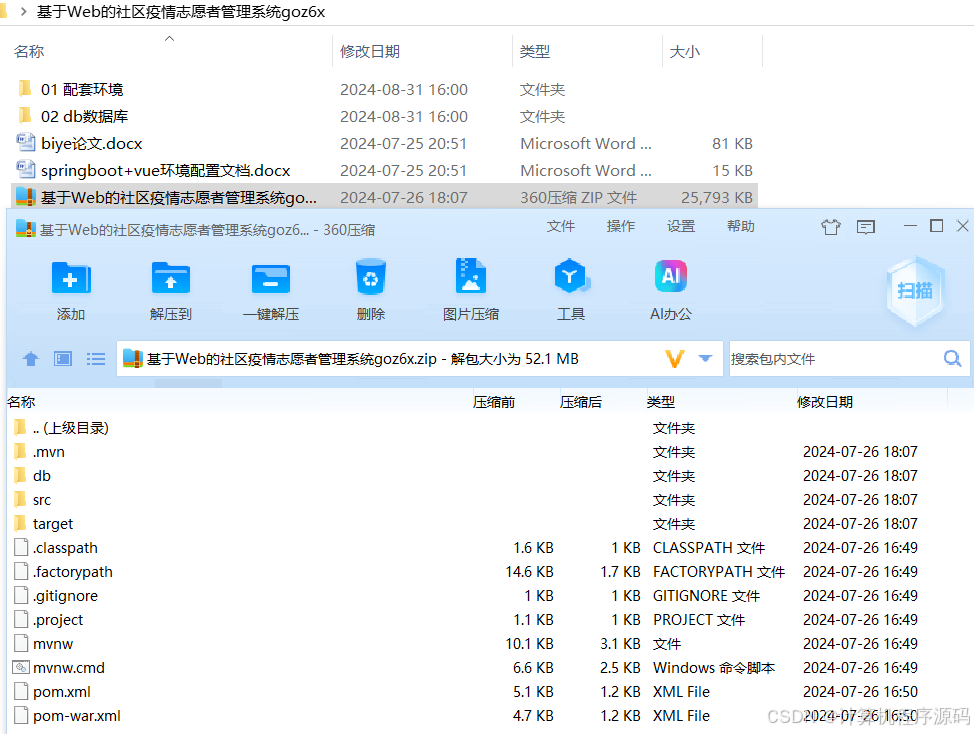Open the 帮助 menu in 360压缩
Image resolution: width=974 pixels, height=734 pixels.
[740, 226]
